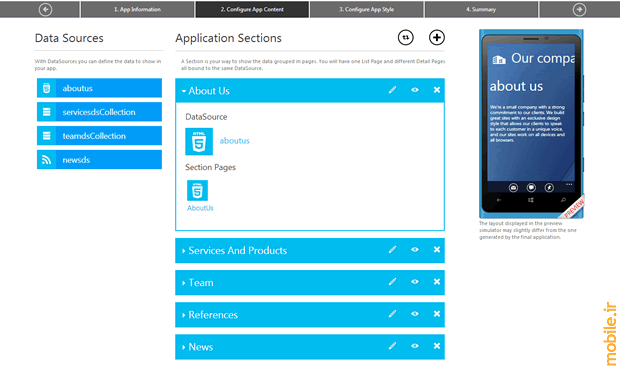Collapse the About Us section

pyautogui.click(x=184, y=91)
